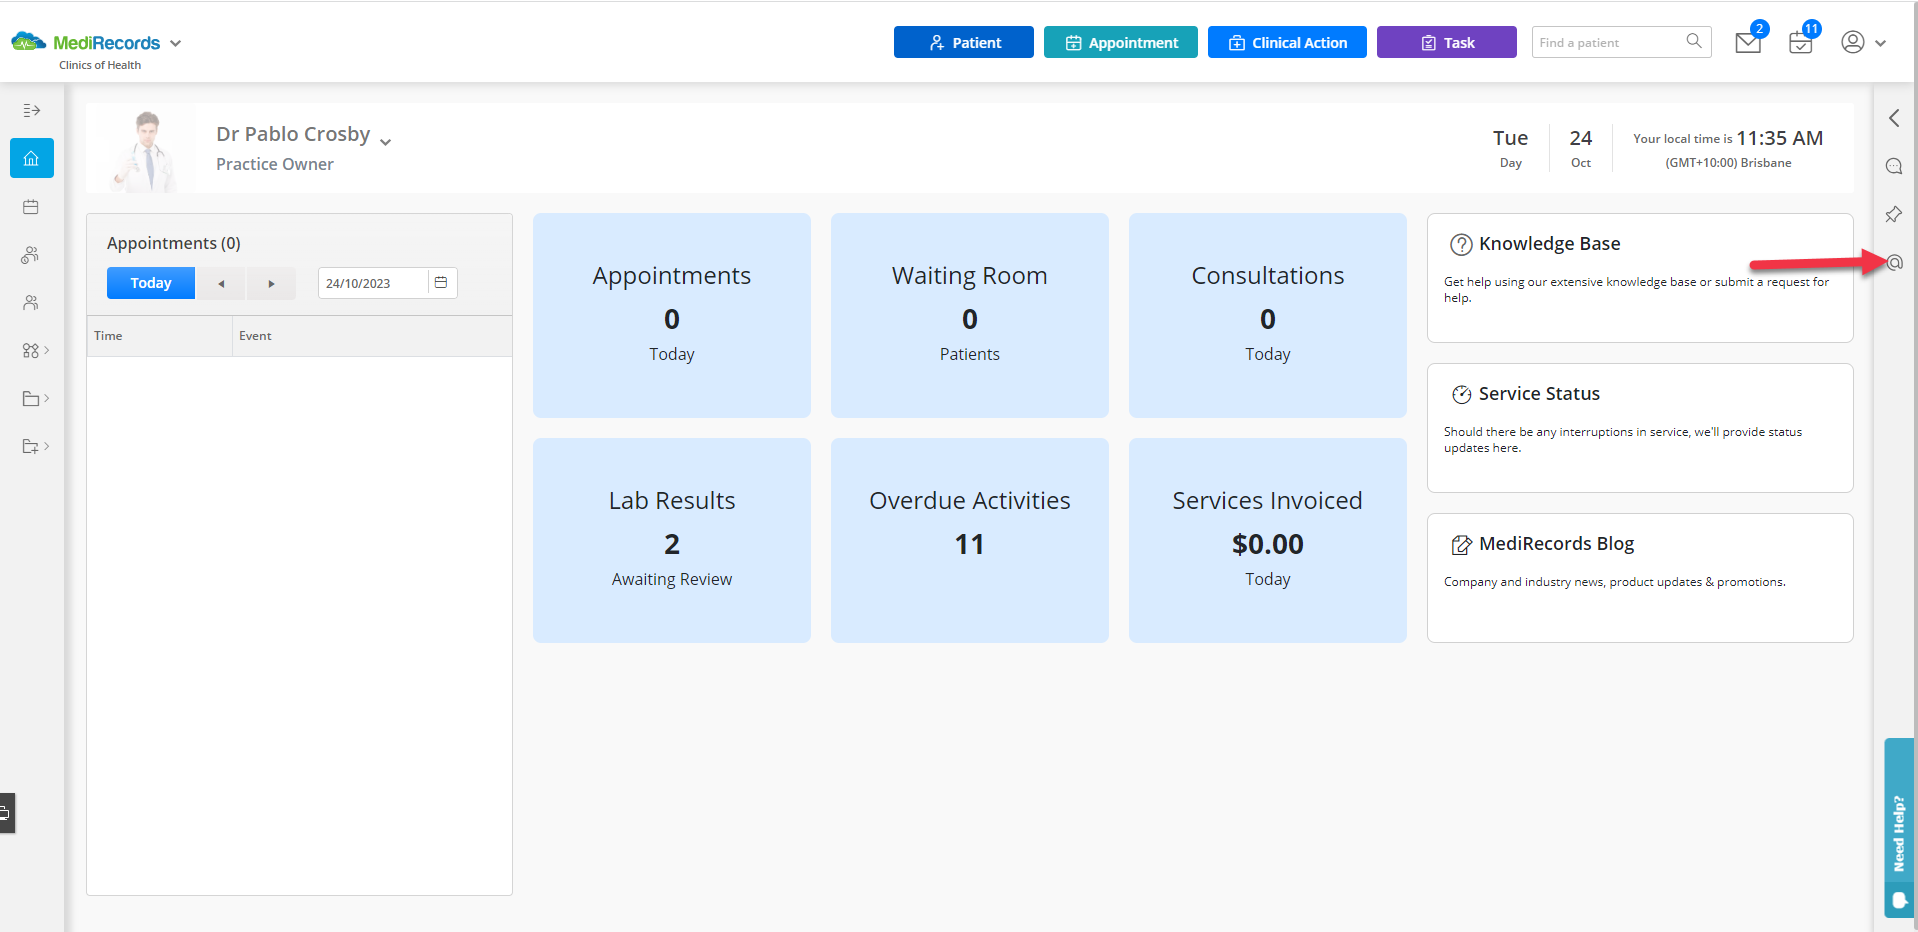Click the 24/10/2023 date field
Viewport: 1918px width, 932px height.
tap(373, 283)
